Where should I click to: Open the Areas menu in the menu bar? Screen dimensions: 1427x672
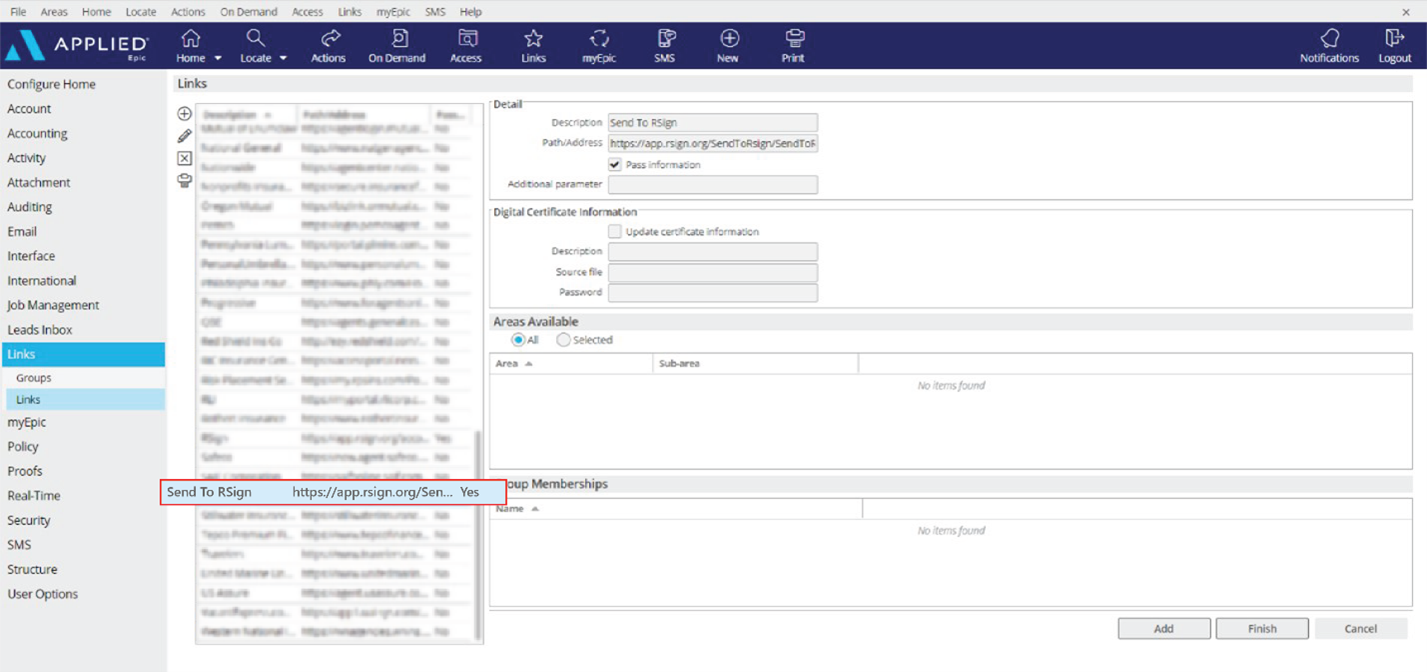pyautogui.click(x=54, y=11)
